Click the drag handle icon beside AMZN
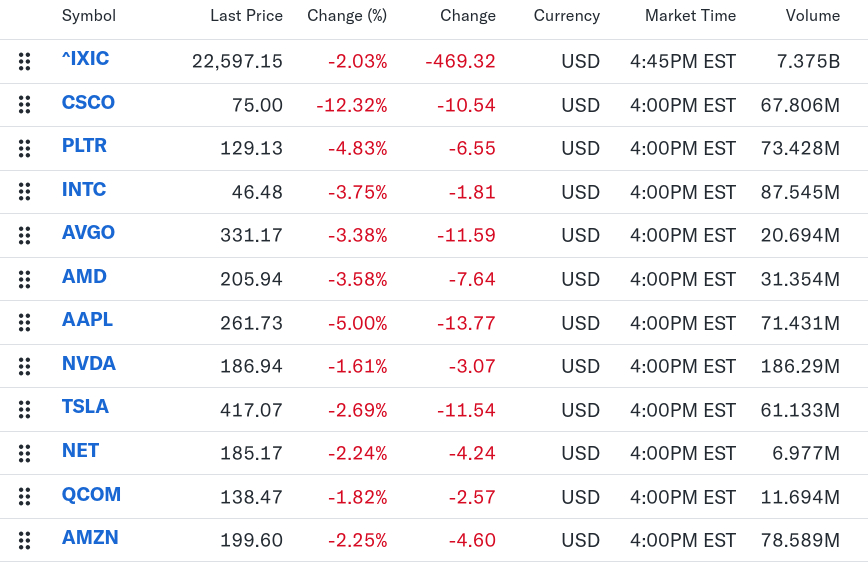The height and width of the screenshot is (566, 868). click(25, 540)
